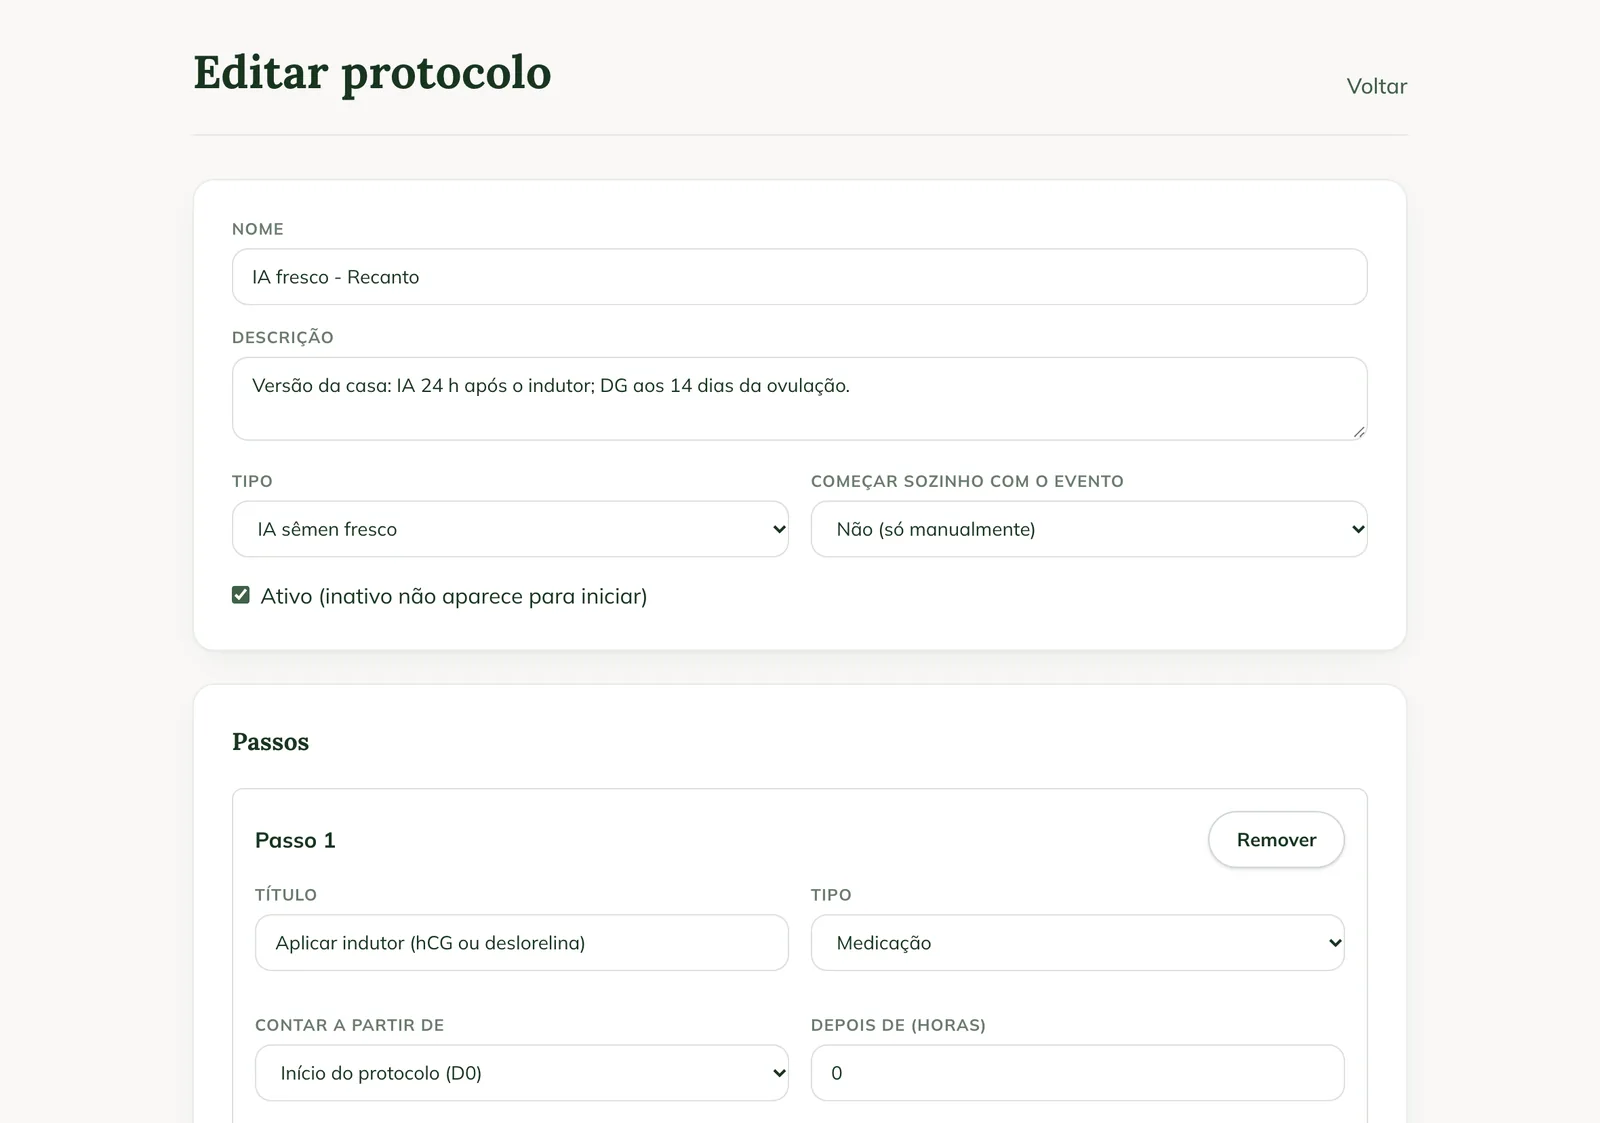Open the 'Começar sozinho com o evento' dropdown
This screenshot has width=1600, height=1123.
pyautogui.click(x=1089, y=529)
